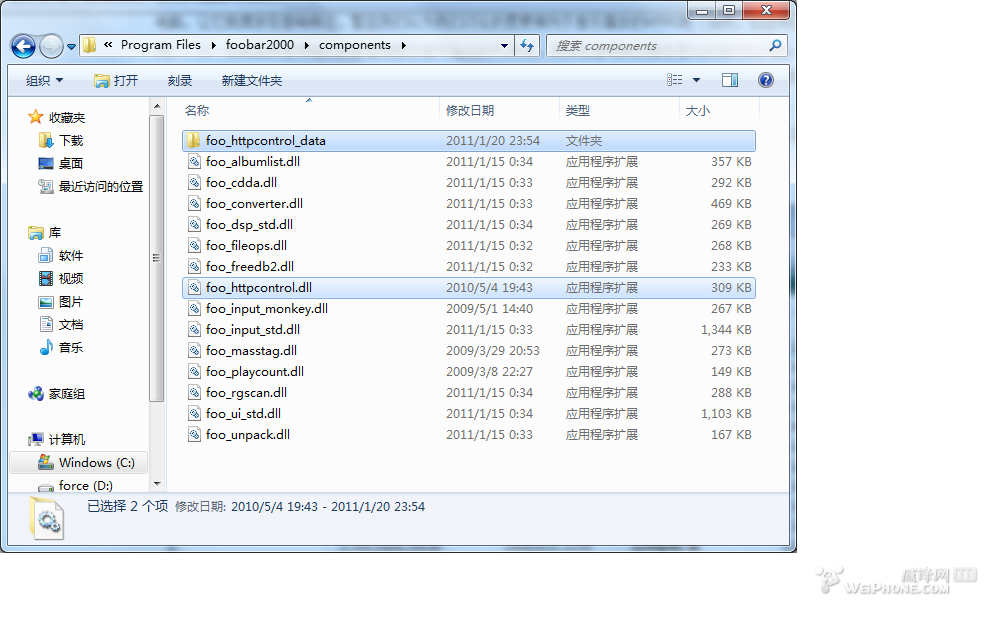Viewport: 1008px width, 630px height.
Task: Select the foo_rgscan.dll file icon
Action: coord(194,393)
